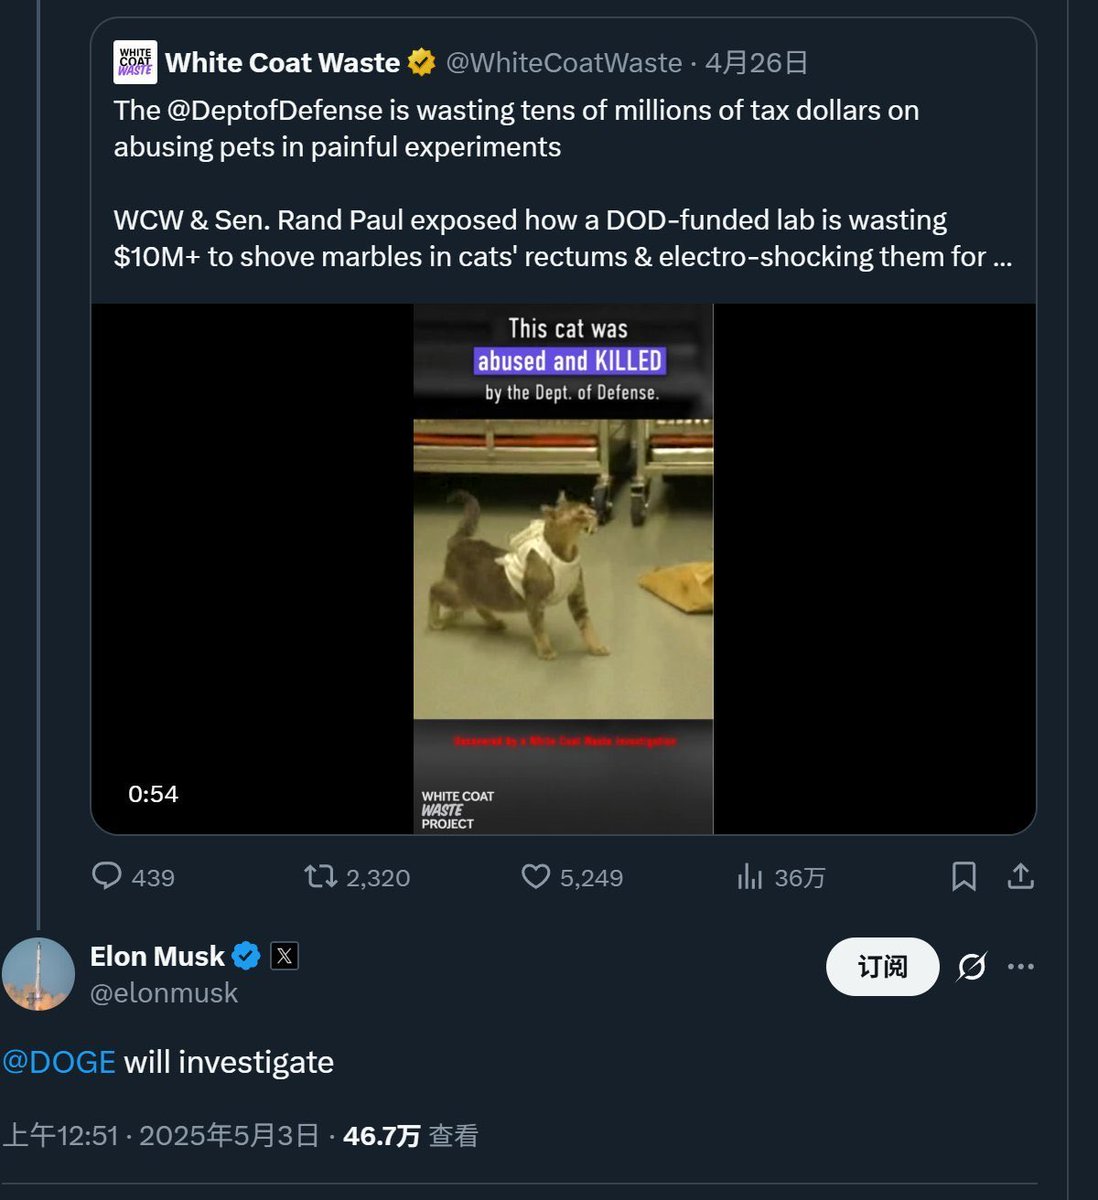Open Elon Musk's rocket profile avatar
This screenshot has height=1200, width=1098.
[x=38, y=974]
